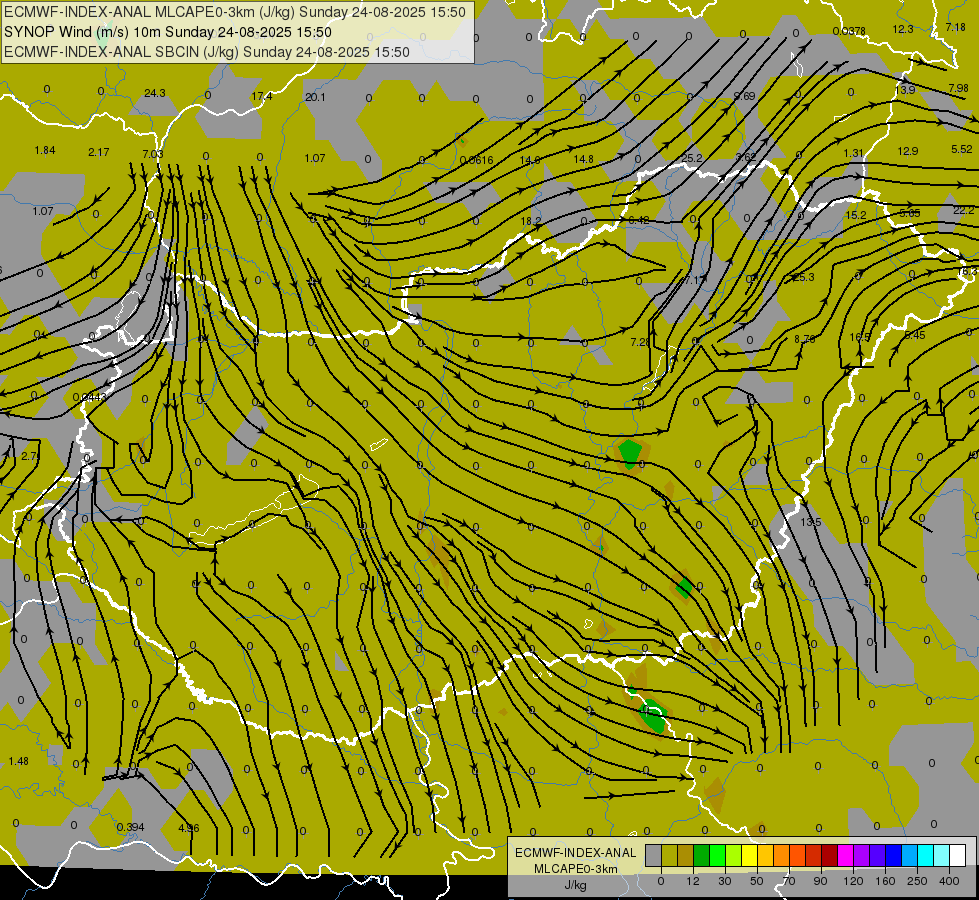Click the 17.4 value on the map
The height and width of the screenshot is (900, 979).
(262, 96)
